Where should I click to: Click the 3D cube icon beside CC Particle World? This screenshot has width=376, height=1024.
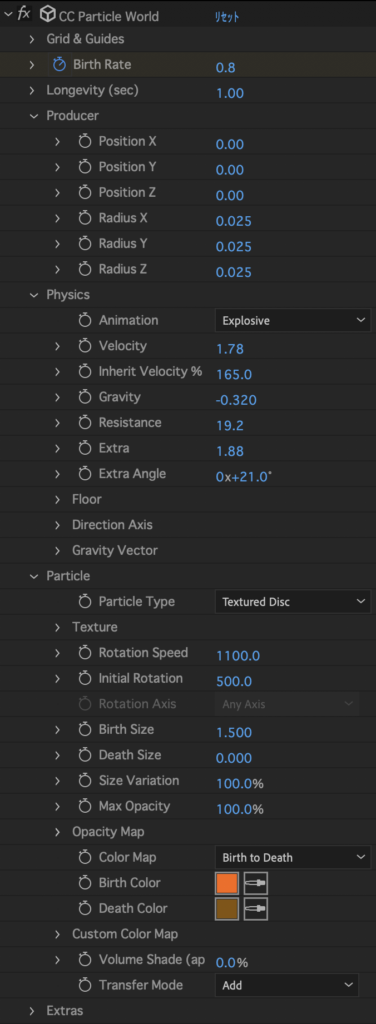click(x=47, y=14)
